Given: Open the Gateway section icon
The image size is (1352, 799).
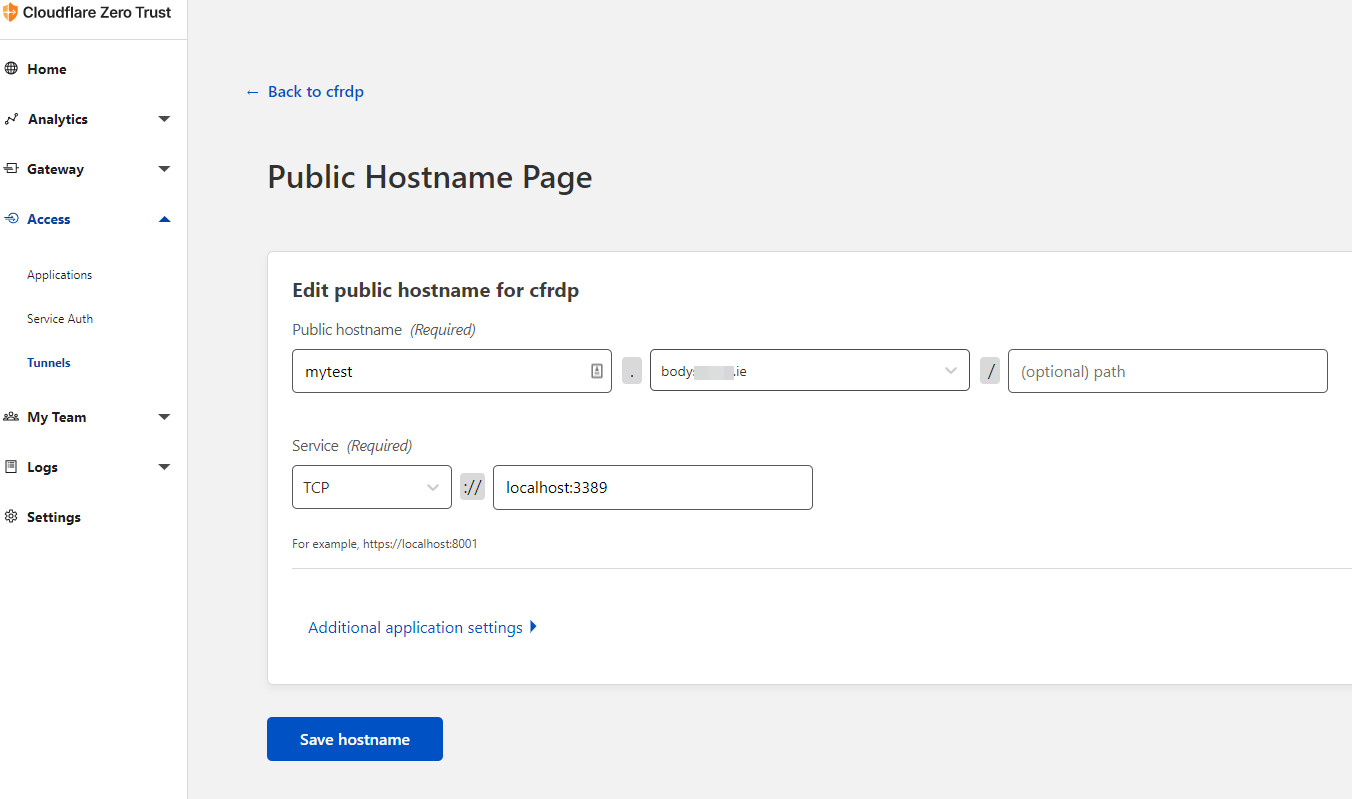Looking at the screenshot, I should click(12, 169).
